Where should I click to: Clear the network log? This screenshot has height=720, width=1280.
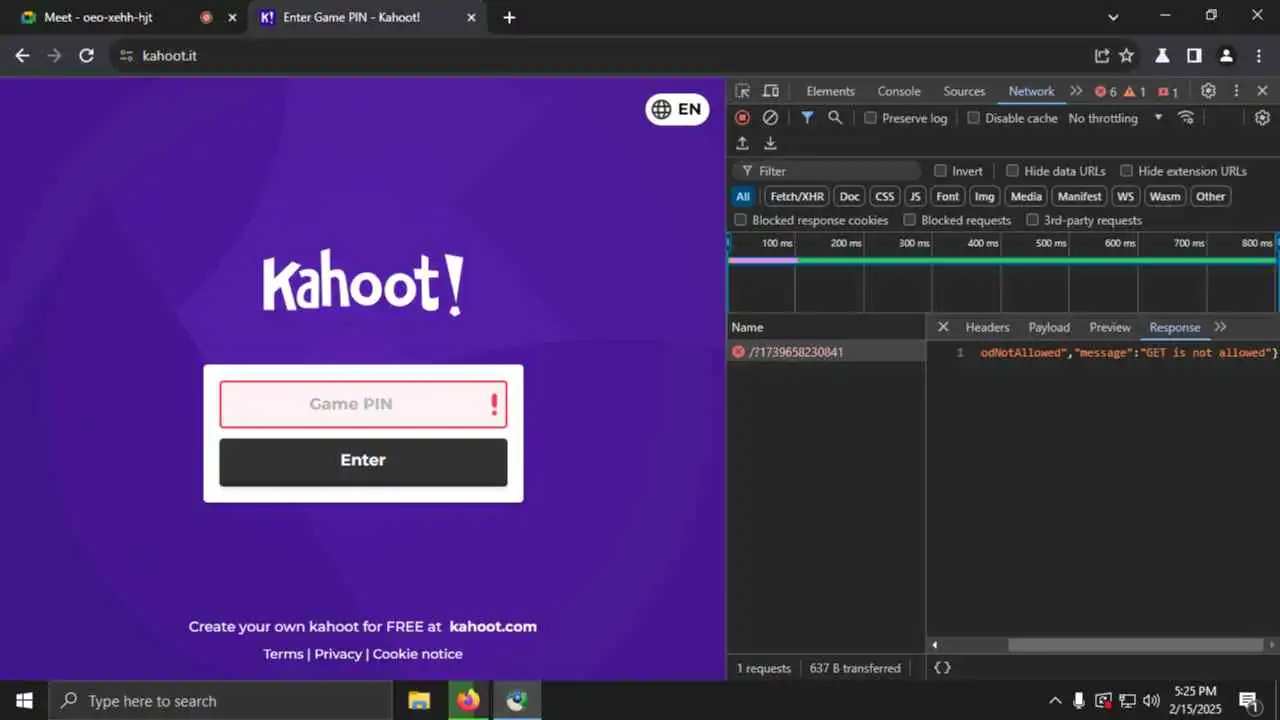click(x=770, y=117)
